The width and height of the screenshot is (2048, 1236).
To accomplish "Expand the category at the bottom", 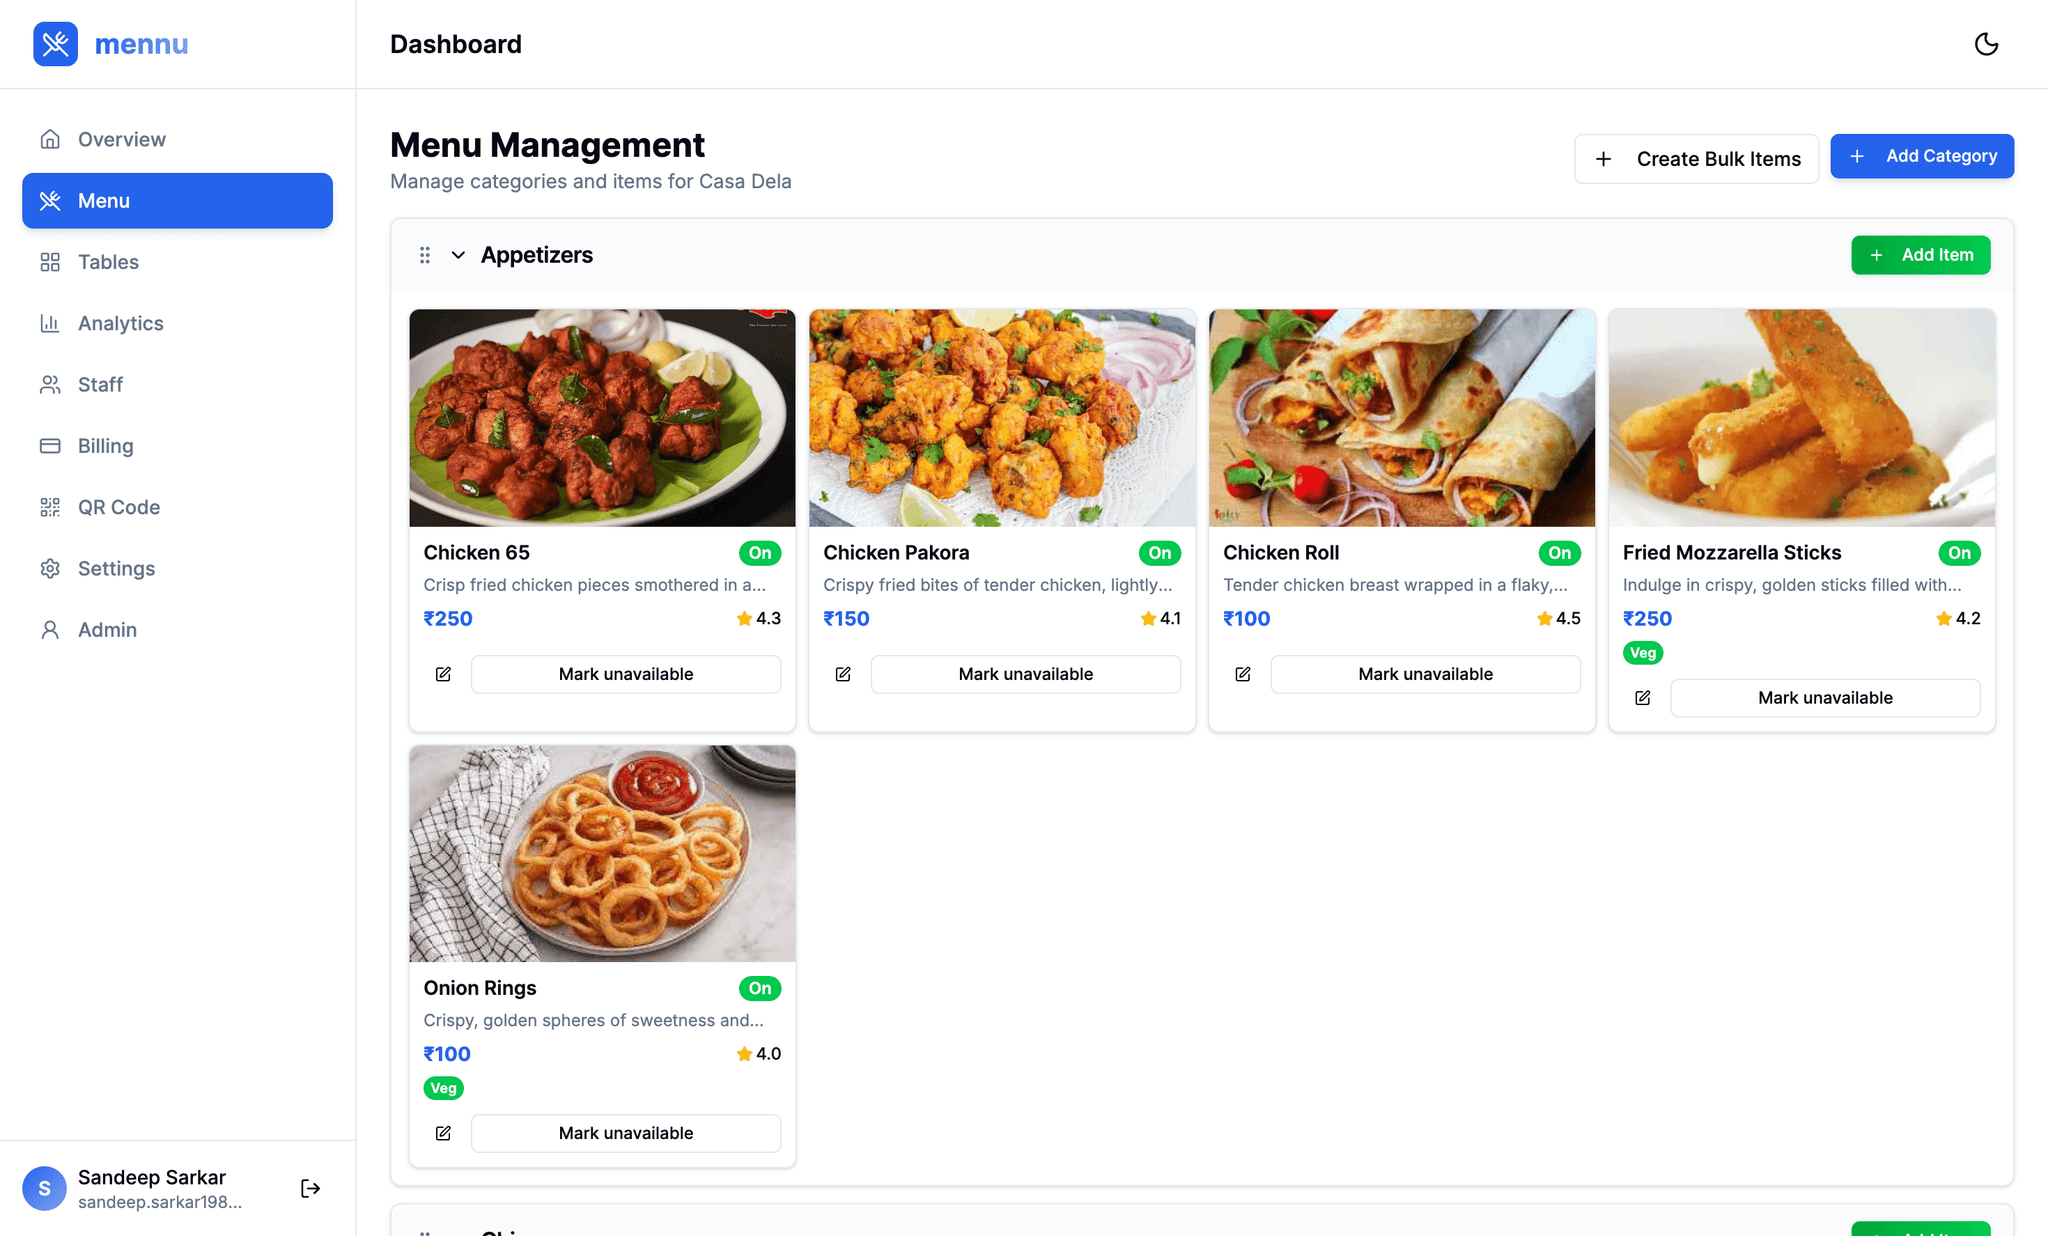I will pos(459,1232).
